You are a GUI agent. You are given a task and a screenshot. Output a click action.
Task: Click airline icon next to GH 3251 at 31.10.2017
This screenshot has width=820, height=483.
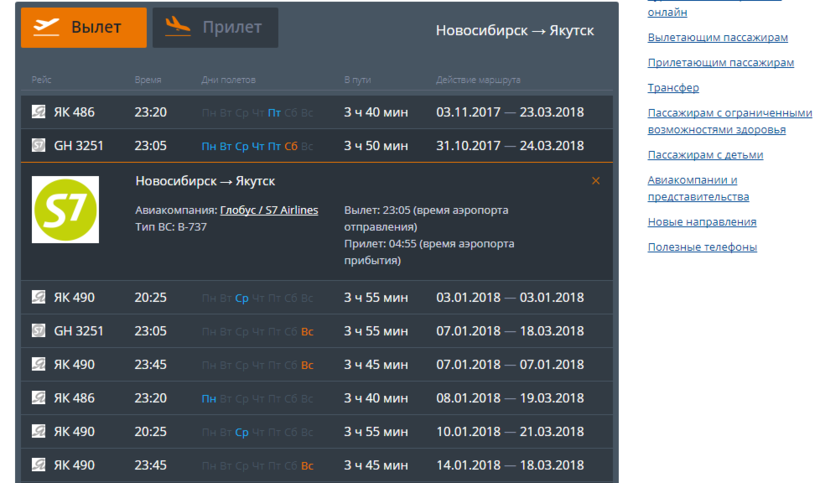point(39,146)
